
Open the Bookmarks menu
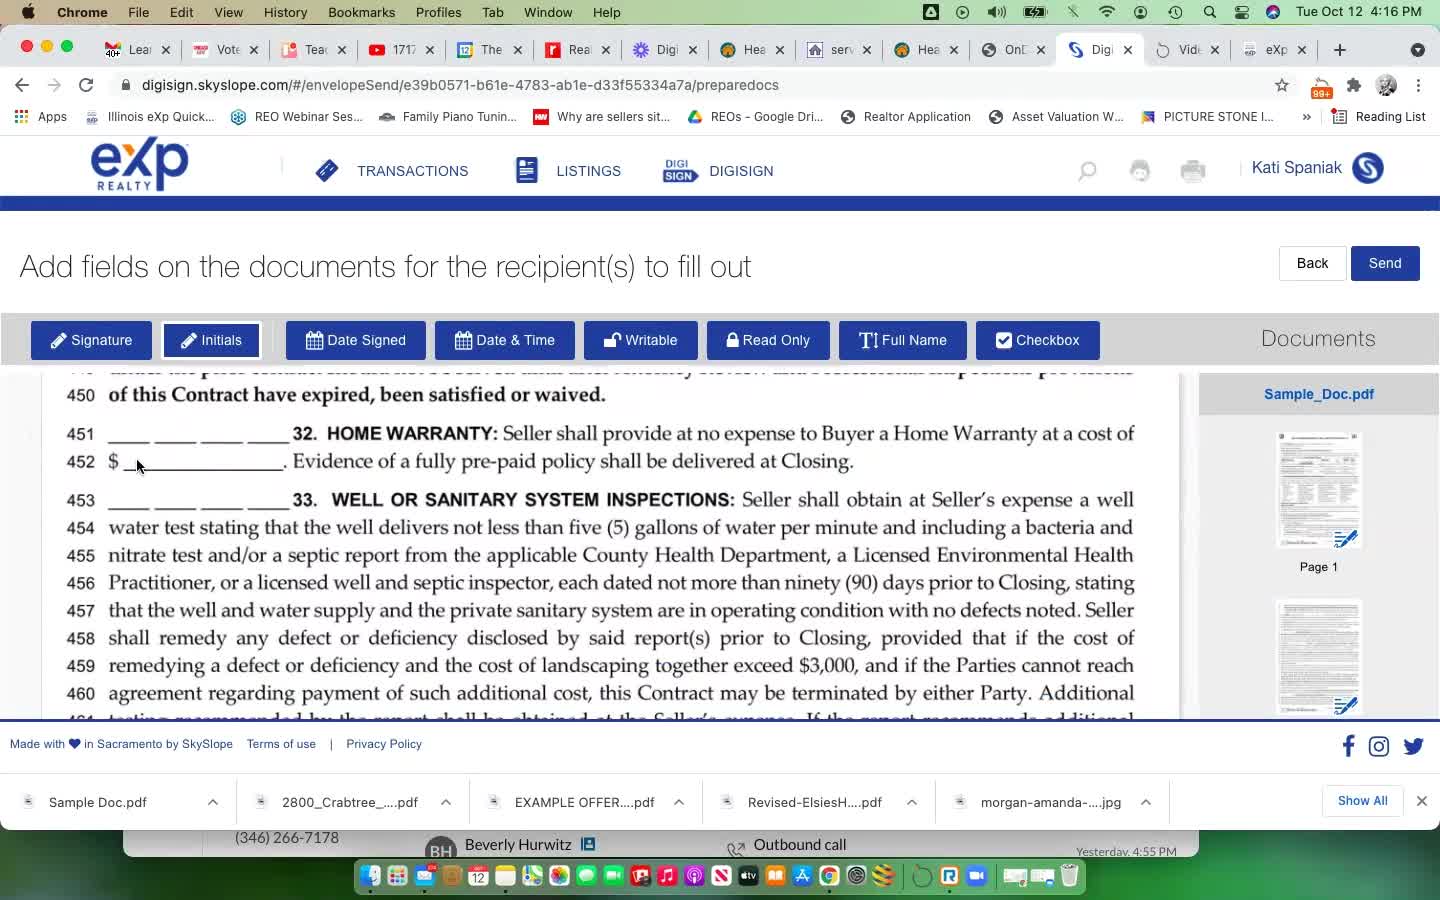pos(361,12)
